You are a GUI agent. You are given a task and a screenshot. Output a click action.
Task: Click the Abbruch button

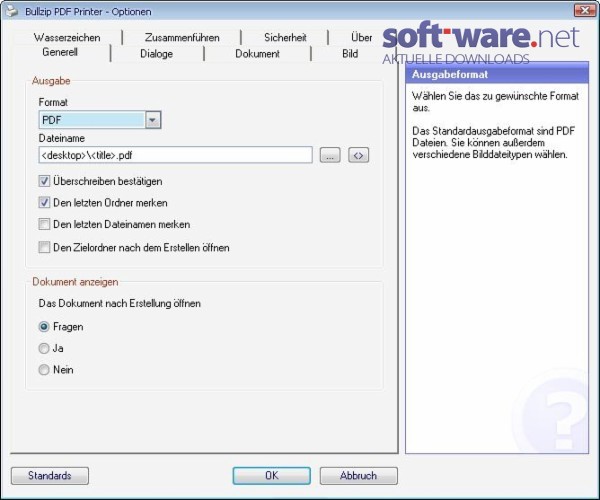359,476
